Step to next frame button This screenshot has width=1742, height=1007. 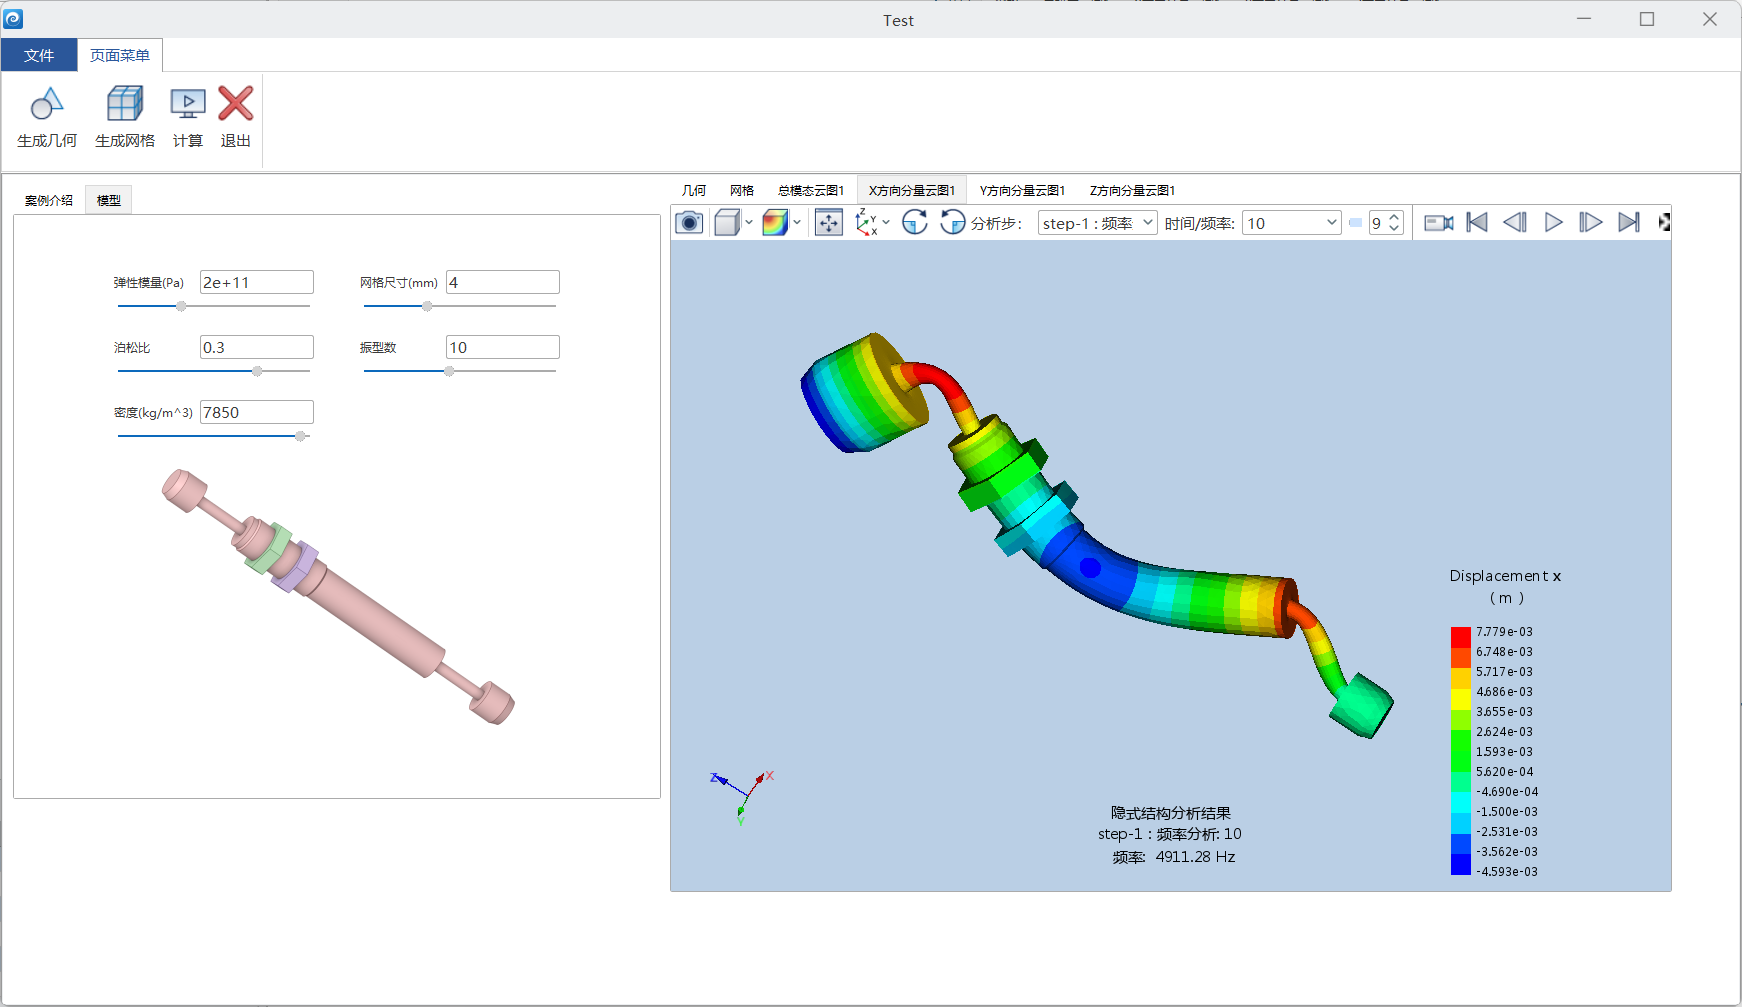coord(1591,222)
